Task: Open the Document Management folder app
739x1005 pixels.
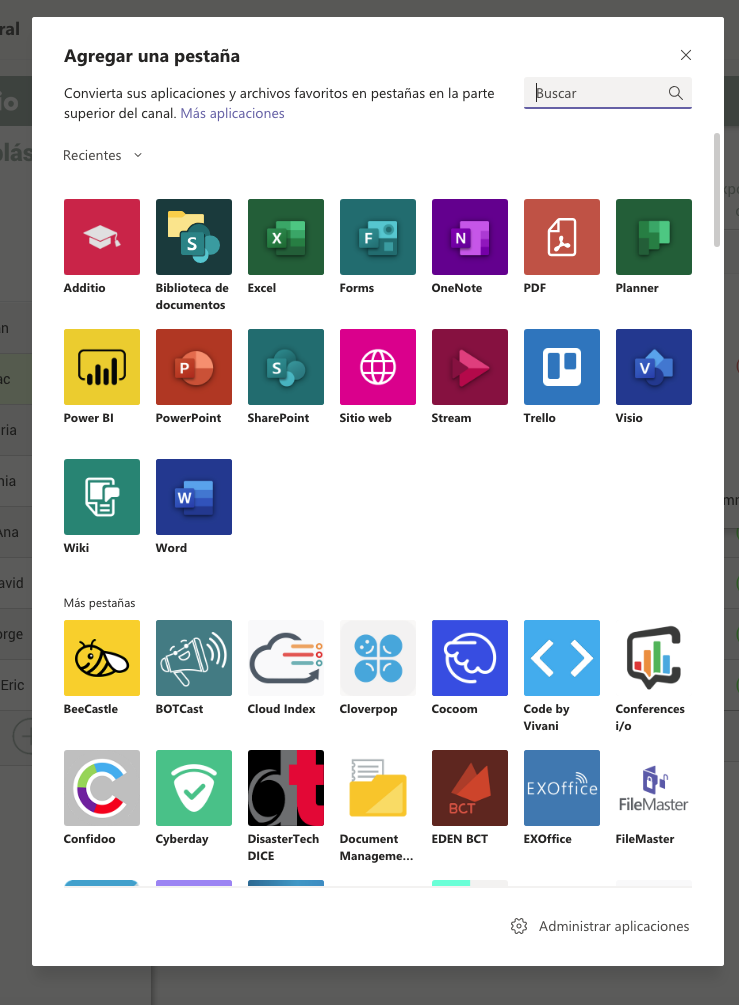Action: 378,788
